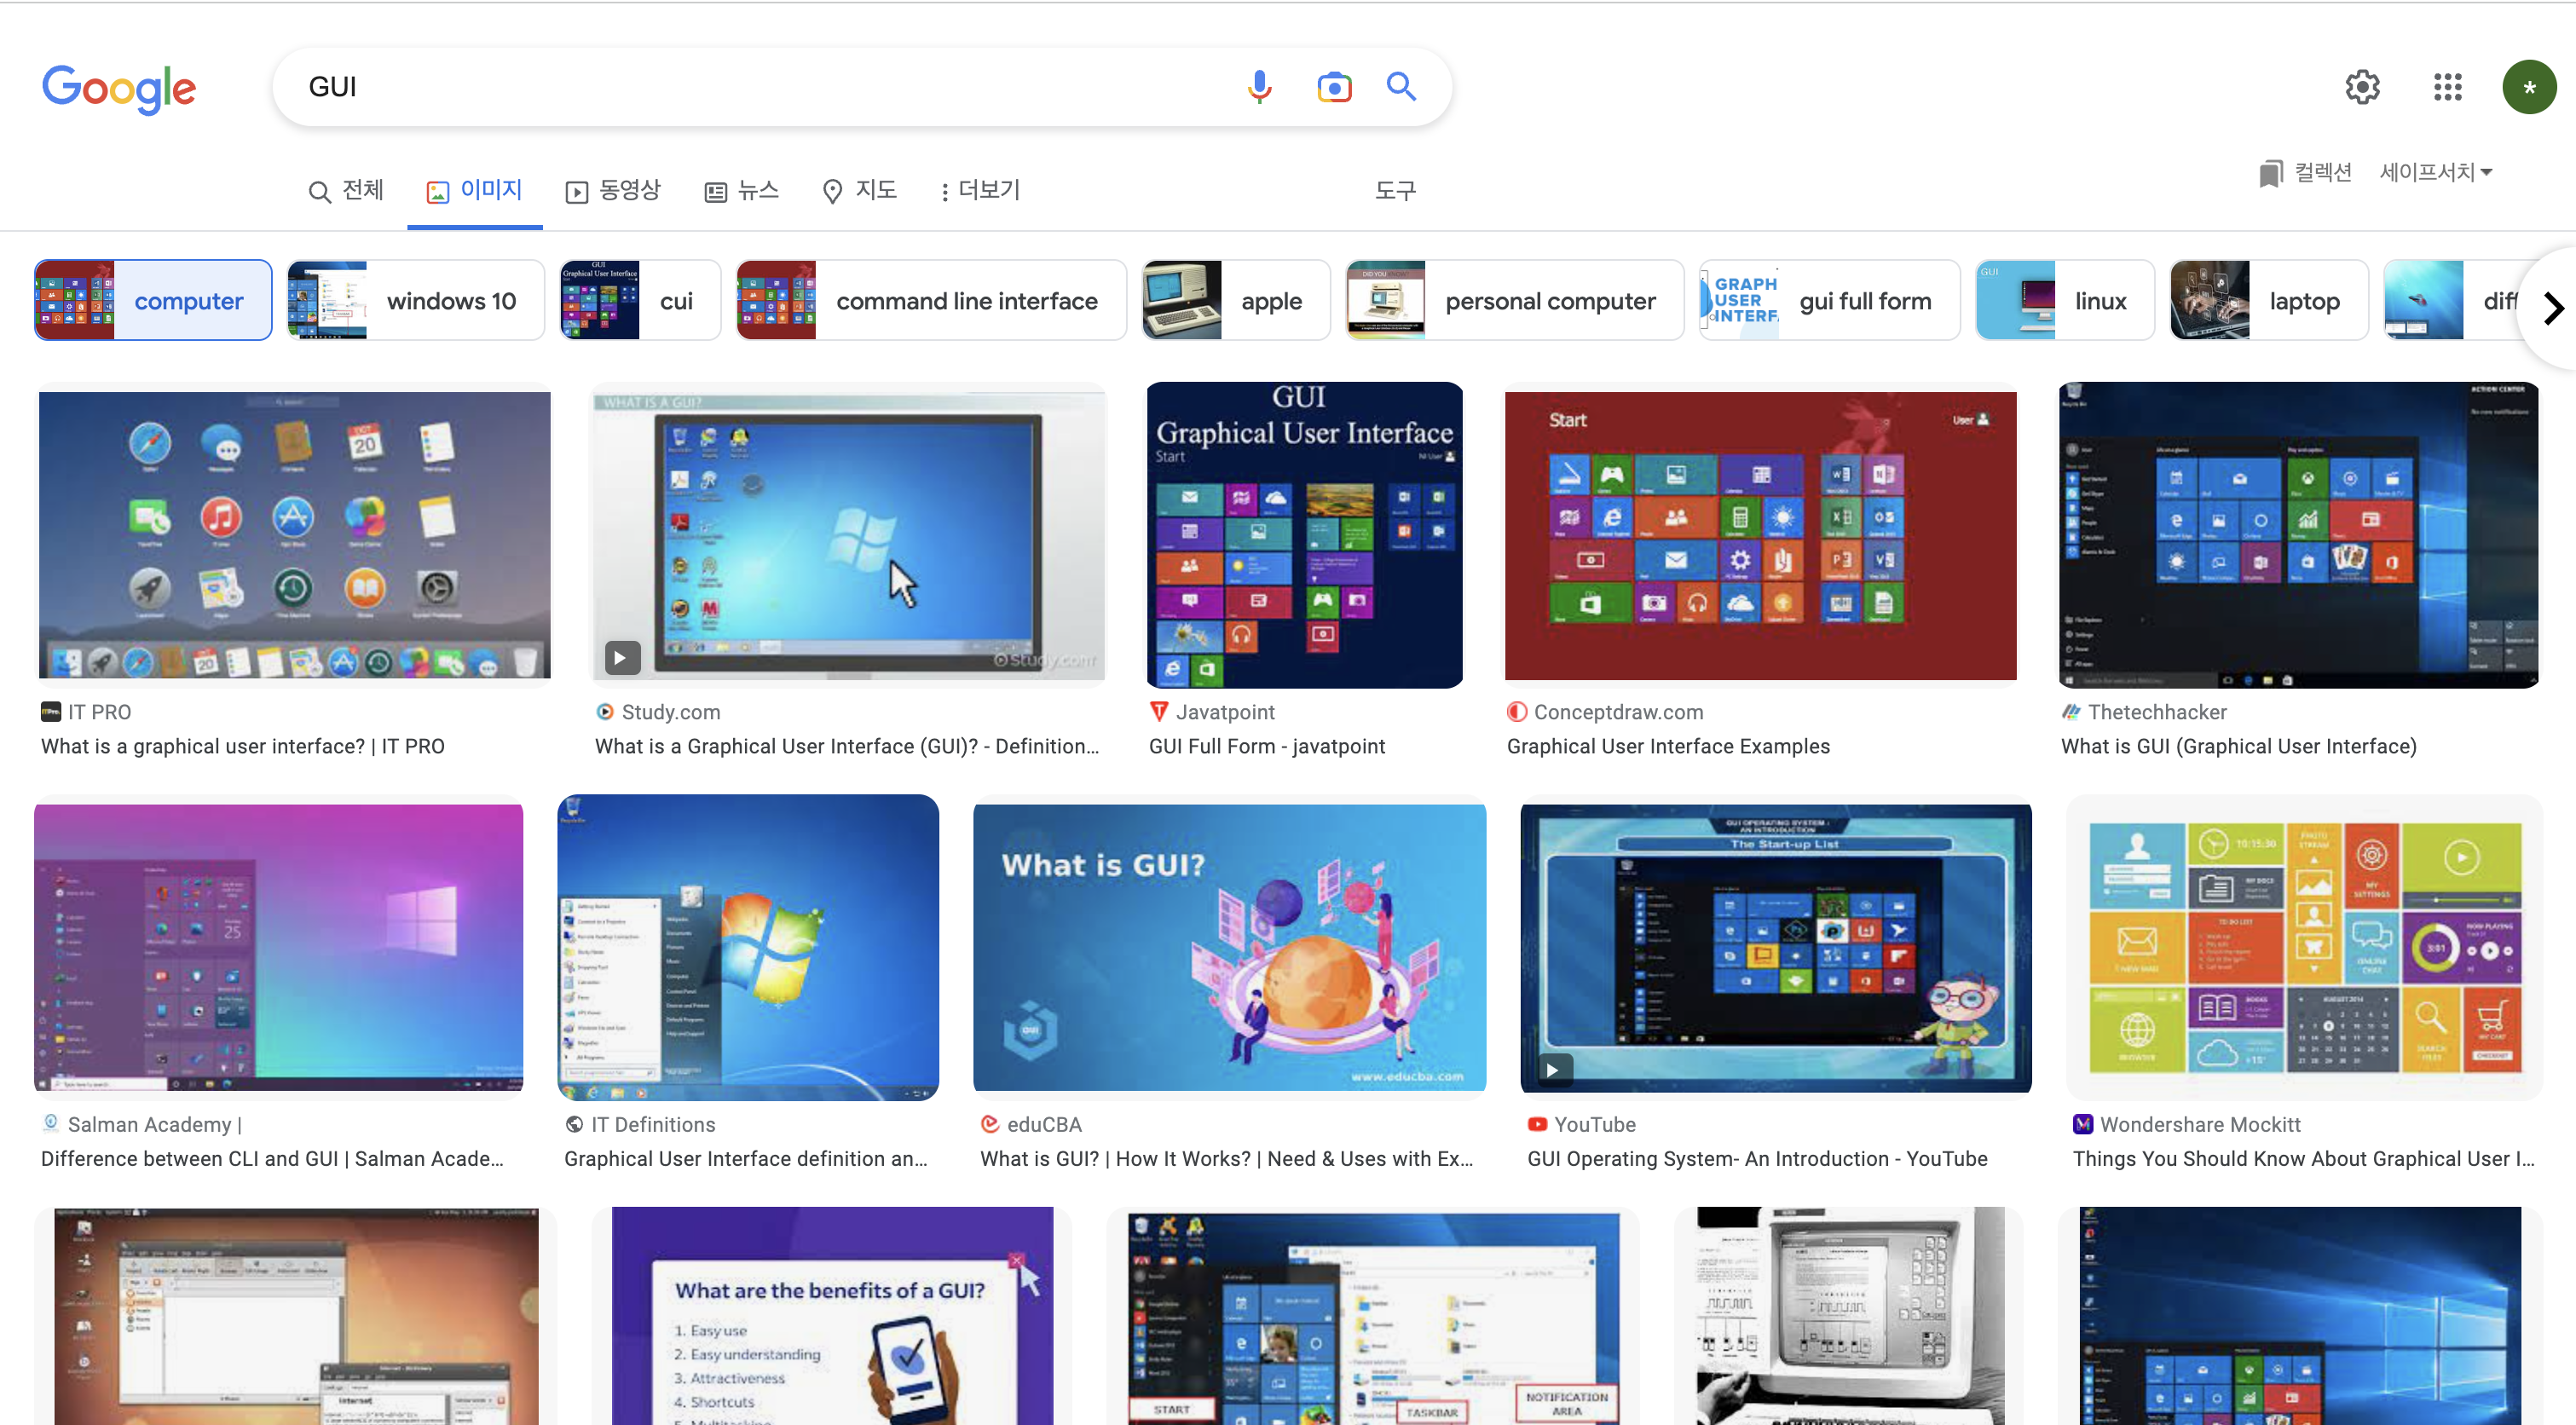Viewport: 2576px width, 1425px height.
Task: Open the Google apps grid
Action: (2447, 87)
